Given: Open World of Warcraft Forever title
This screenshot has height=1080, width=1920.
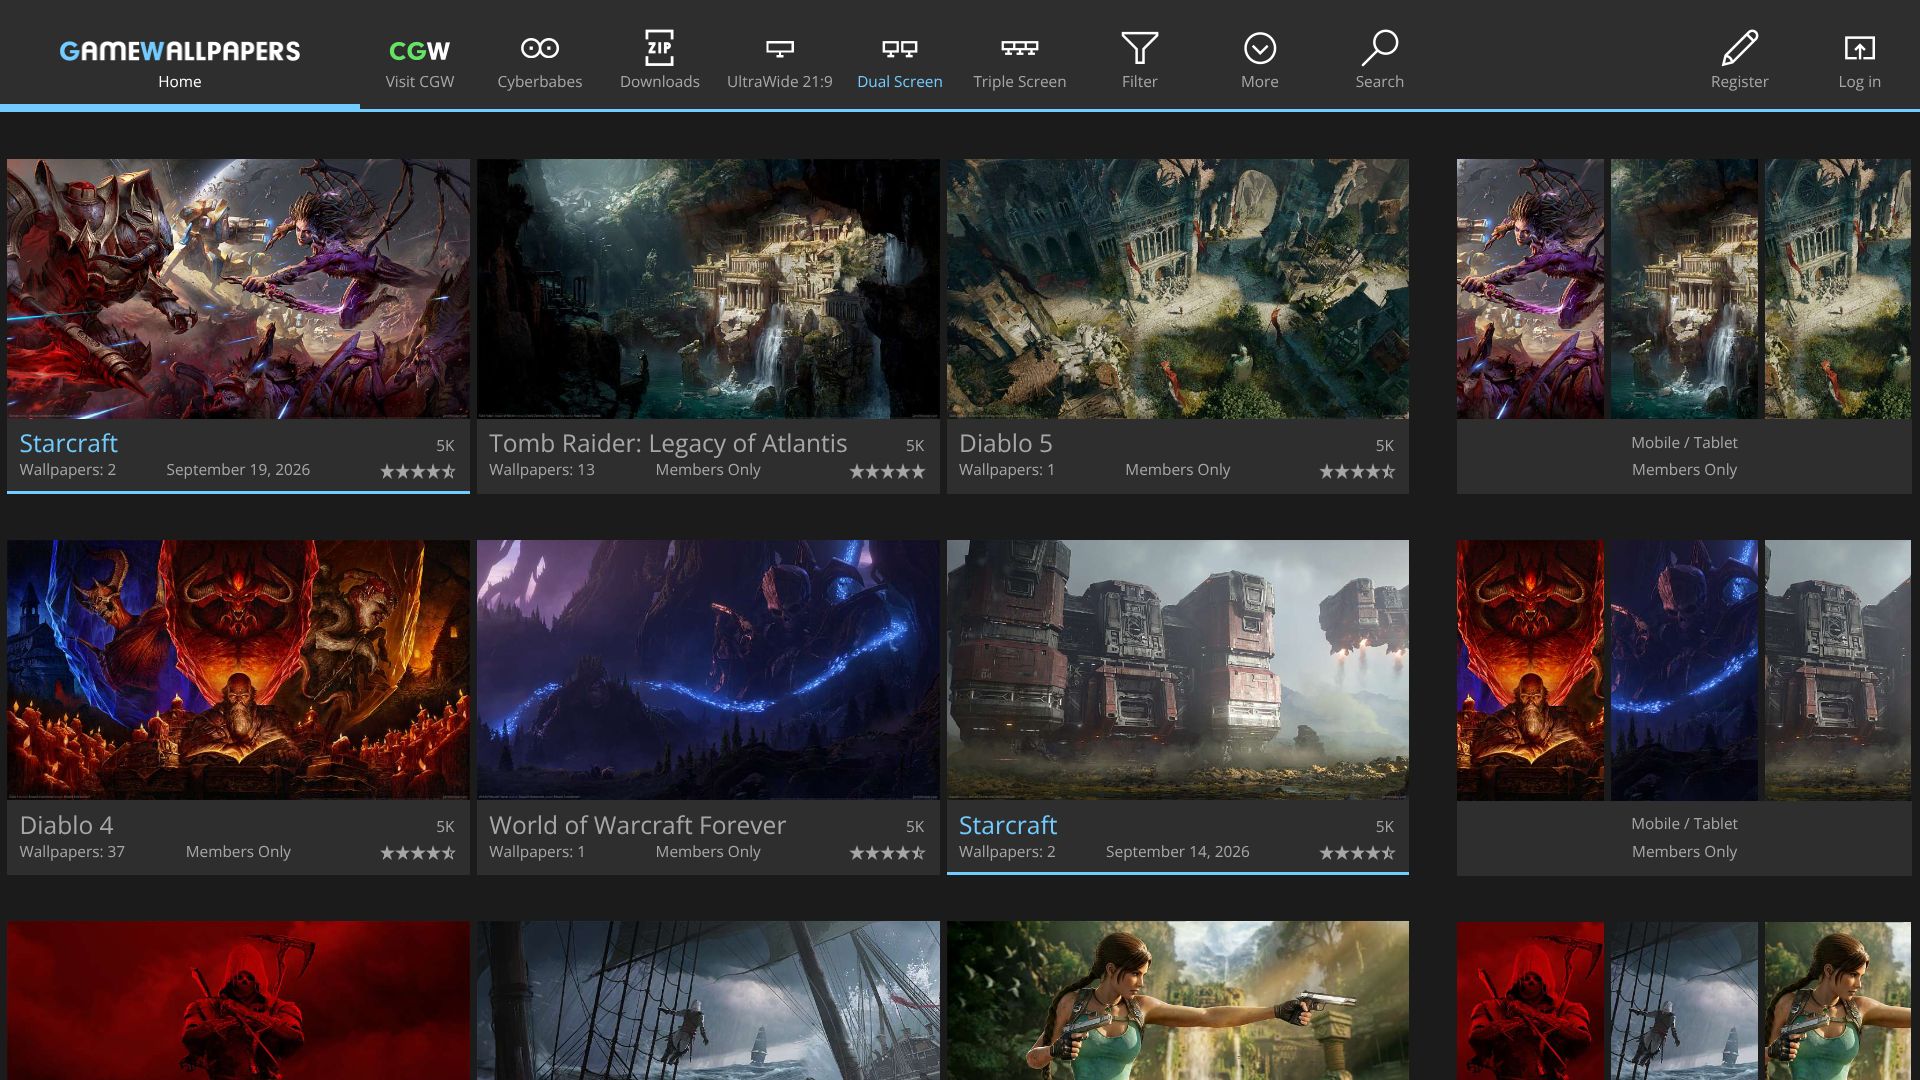Looking at the screenshot, I should pos(637,825).
